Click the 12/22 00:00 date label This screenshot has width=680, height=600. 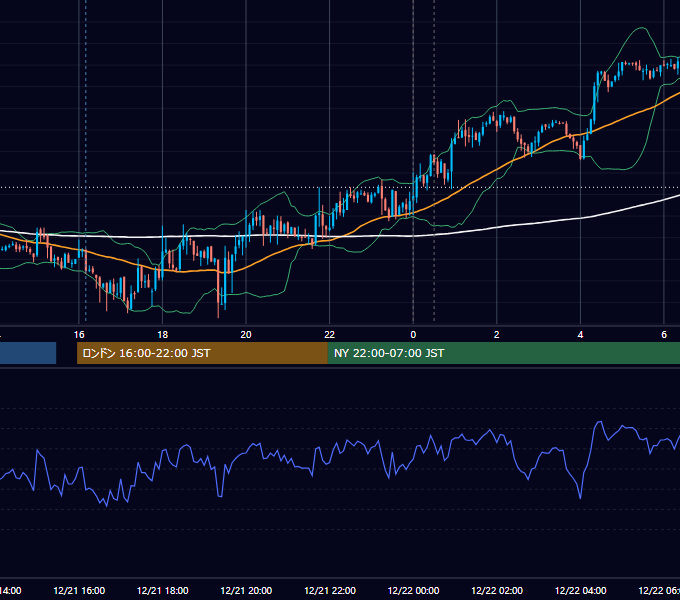[413, 590]
